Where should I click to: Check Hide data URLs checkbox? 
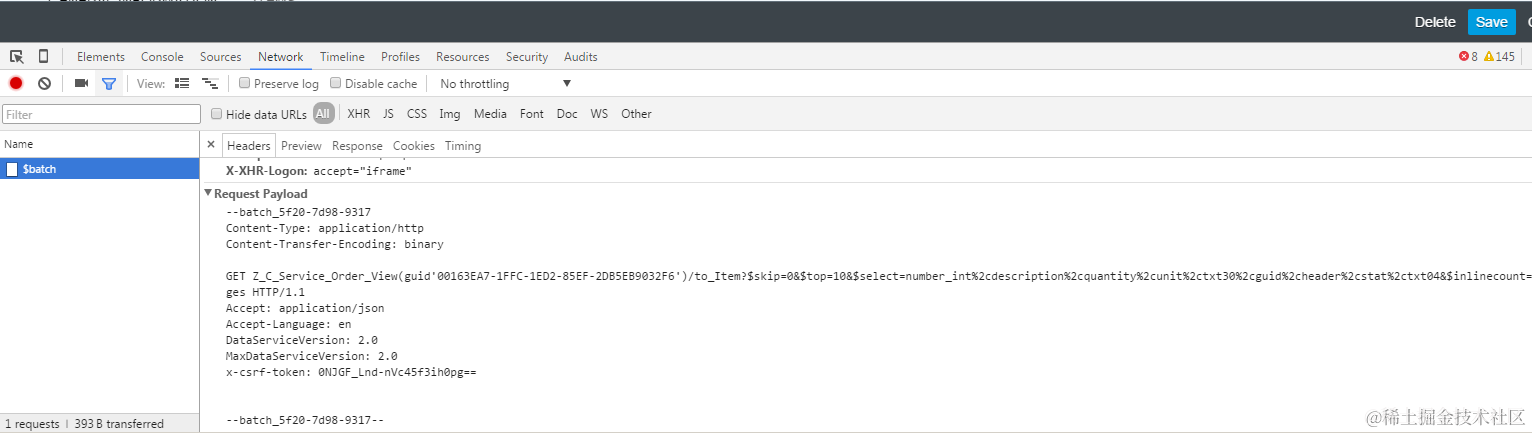click(216, 114)
